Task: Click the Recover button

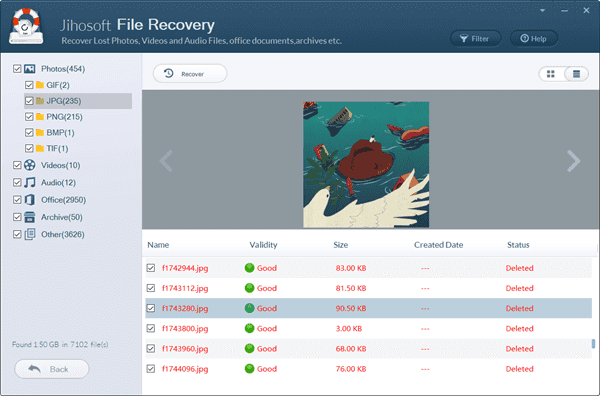Action: [190, 73]
